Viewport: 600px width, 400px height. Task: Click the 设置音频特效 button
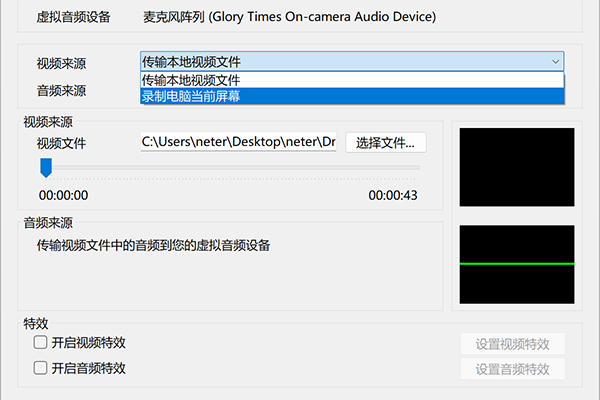tap(512, 369)
